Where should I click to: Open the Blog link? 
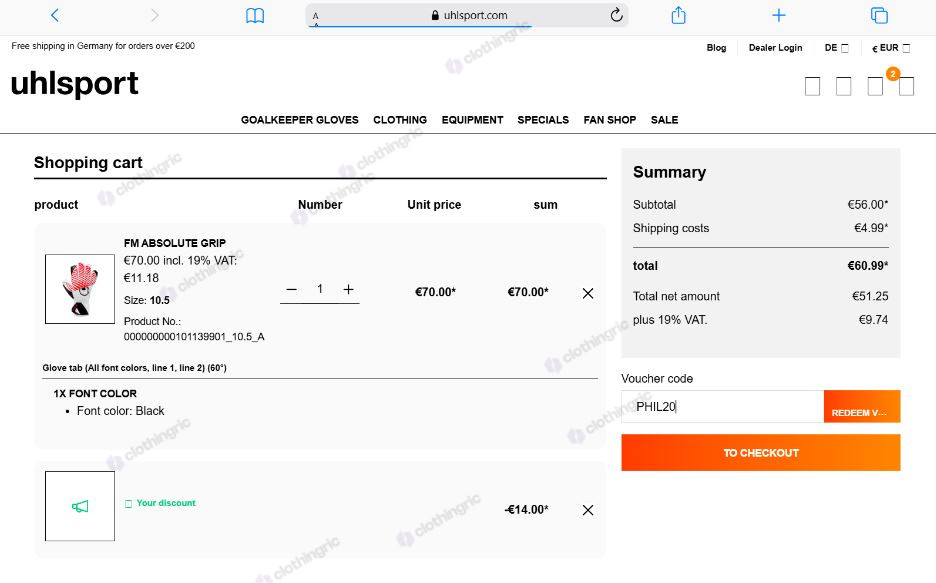tap(716, 48)
